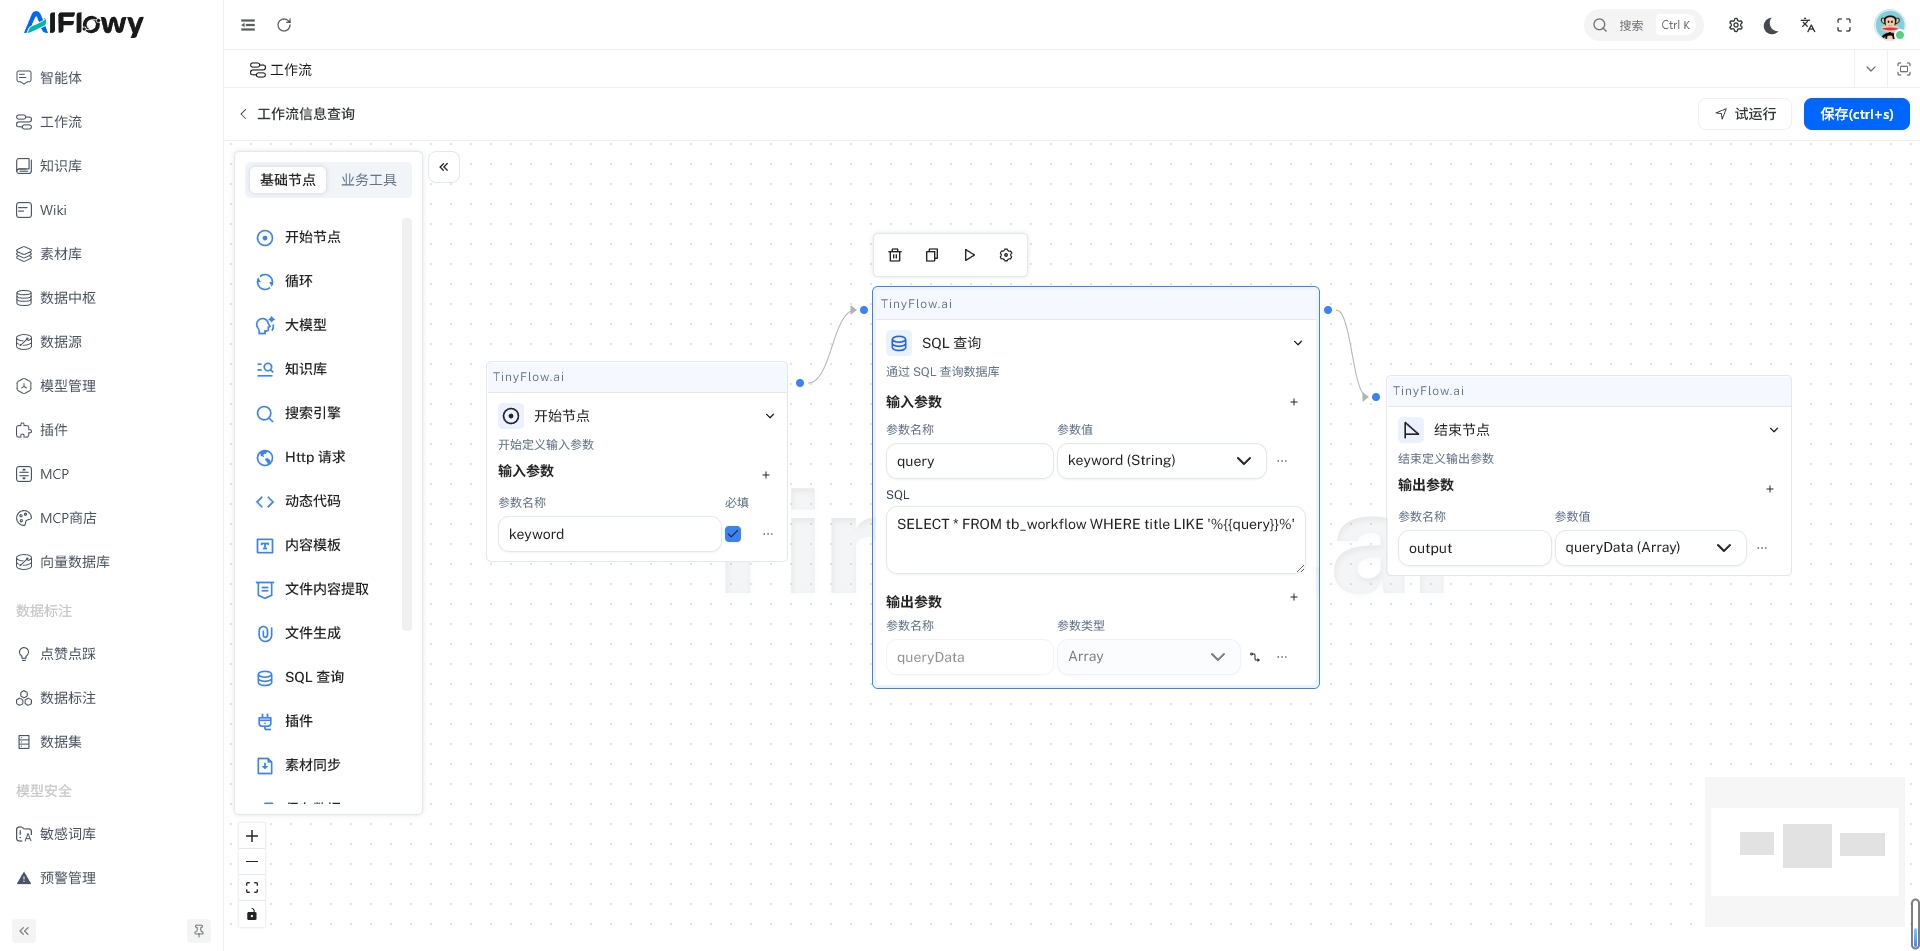
Task: Zoom out on the canvas
Action: (x=252, y=862)
